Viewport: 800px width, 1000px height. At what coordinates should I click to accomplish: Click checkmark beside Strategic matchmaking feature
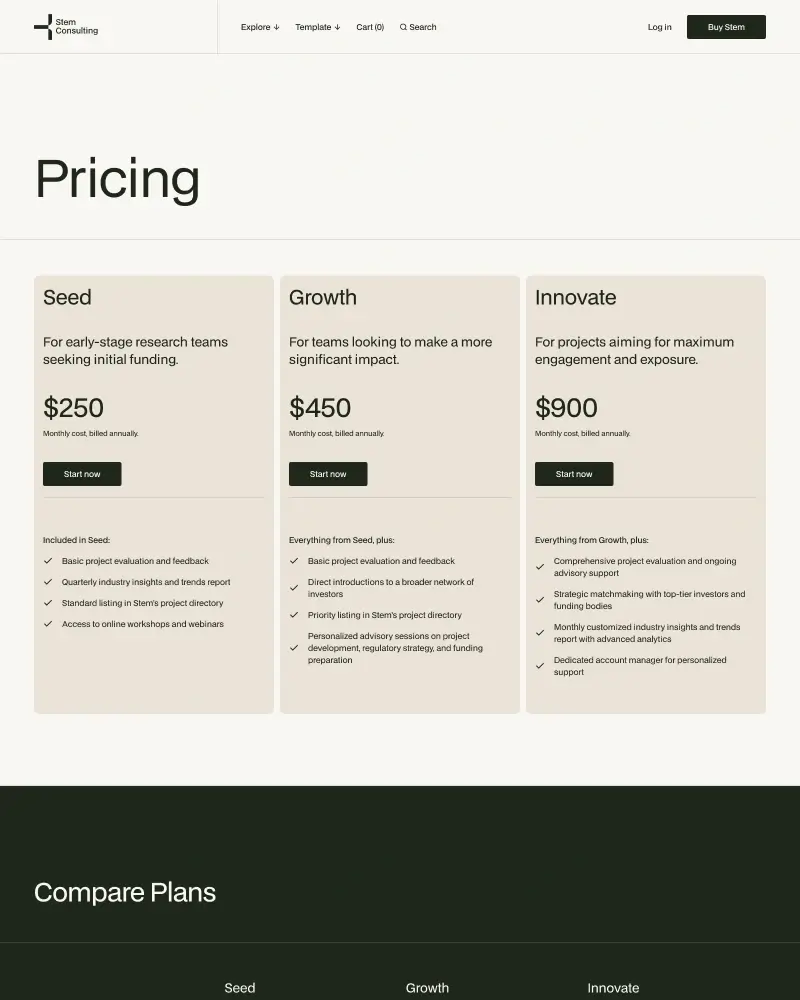(x=540, y=600)
